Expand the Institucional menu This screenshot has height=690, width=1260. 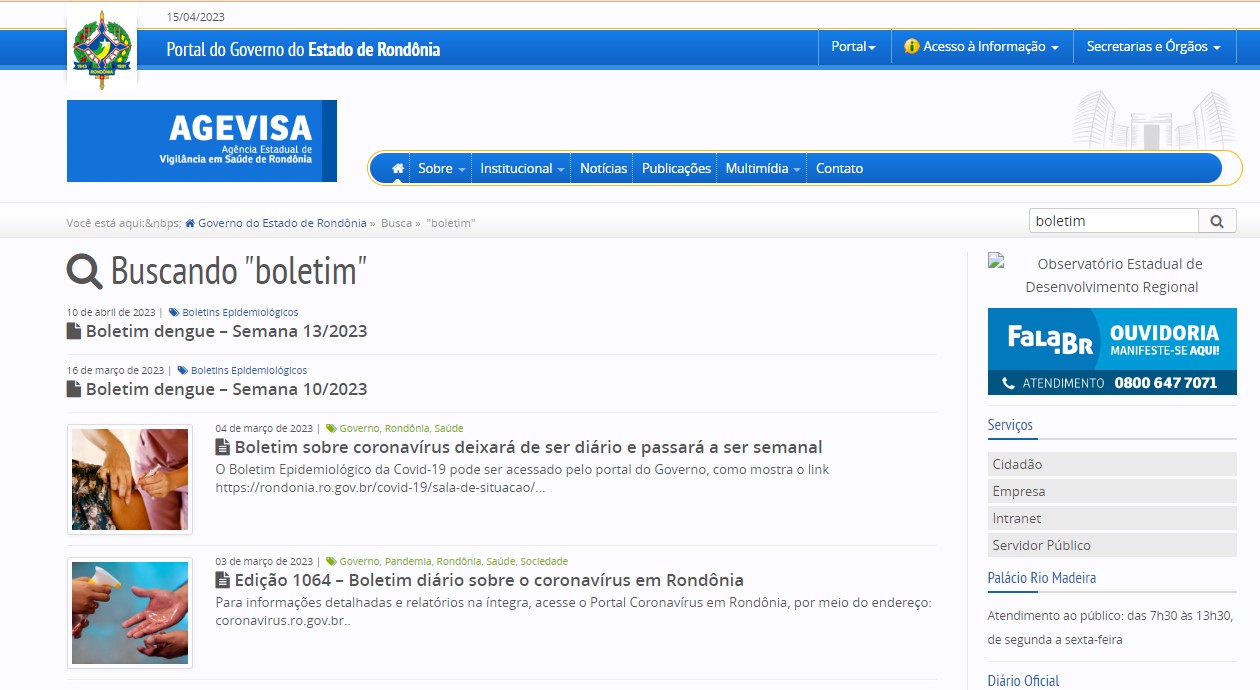522,169
